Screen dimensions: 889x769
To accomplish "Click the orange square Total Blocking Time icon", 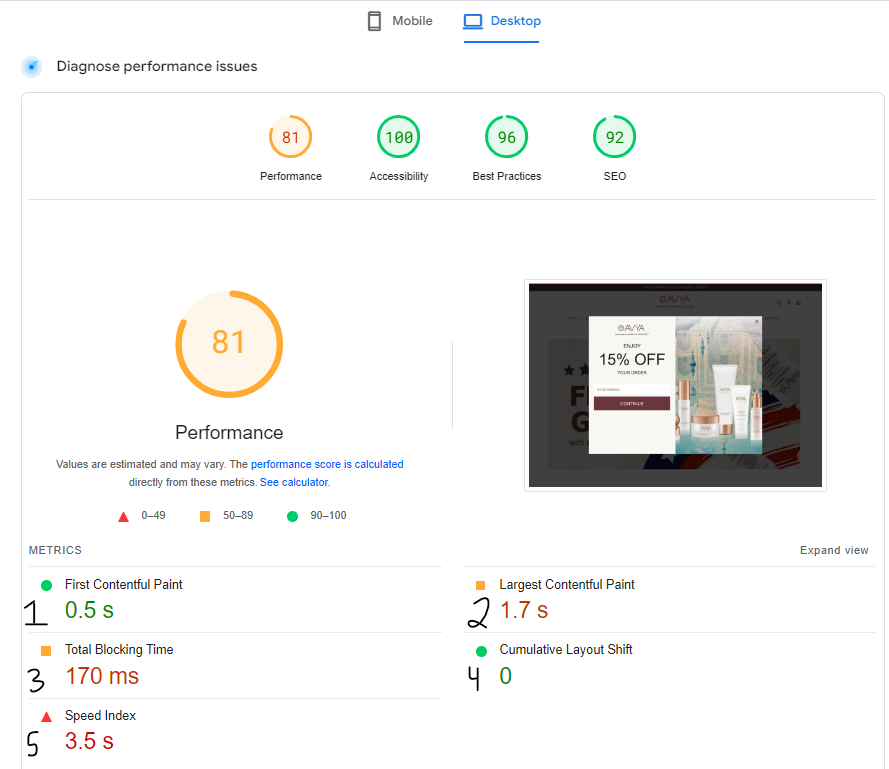I will 46,650.
